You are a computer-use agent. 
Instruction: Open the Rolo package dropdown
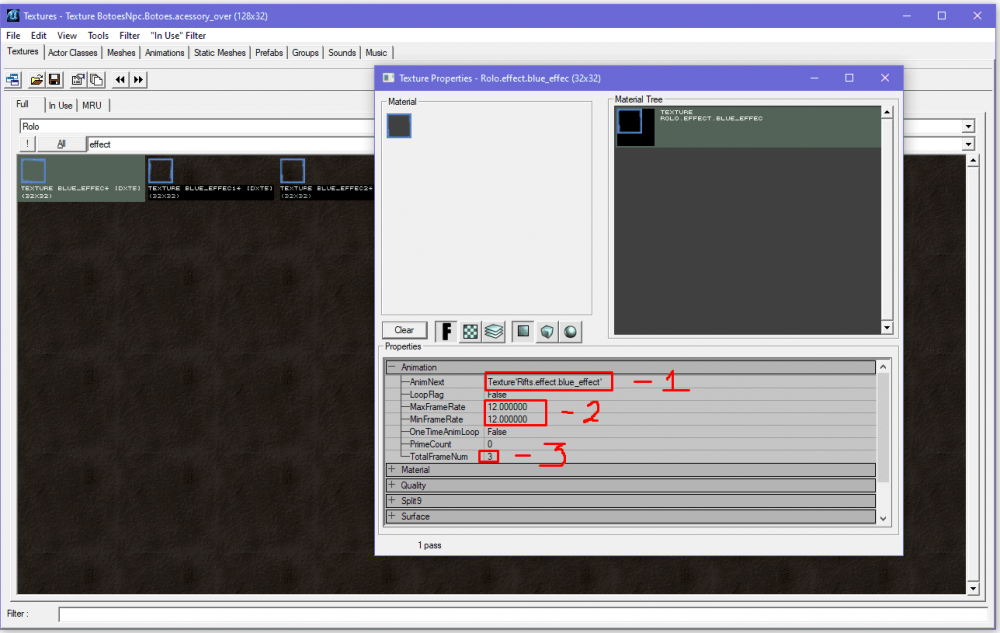[967, 127]
